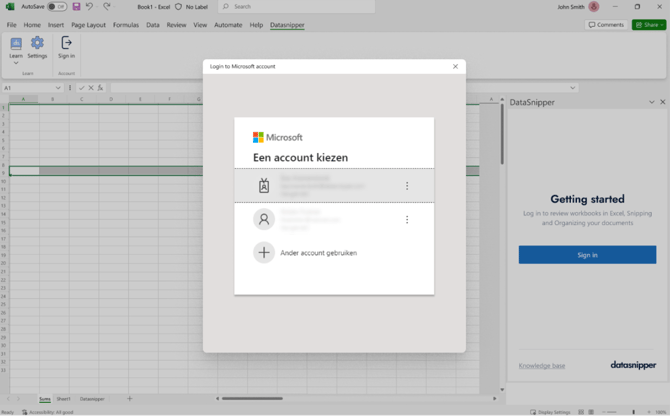670x416 pixels.
Task: Add a new sheet with plus icon
Action: click(x=129, y=399)
